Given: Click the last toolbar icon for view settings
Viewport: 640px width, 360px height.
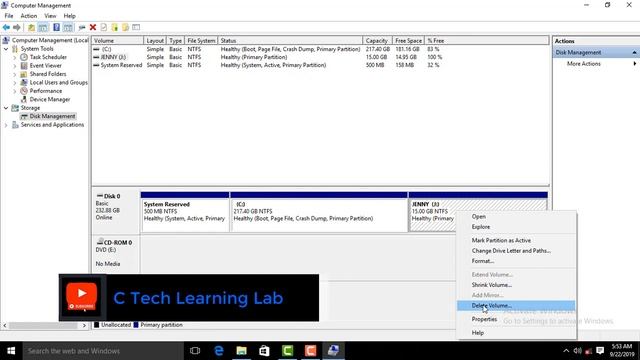Looking at the screenshot, I should point(136,27).
